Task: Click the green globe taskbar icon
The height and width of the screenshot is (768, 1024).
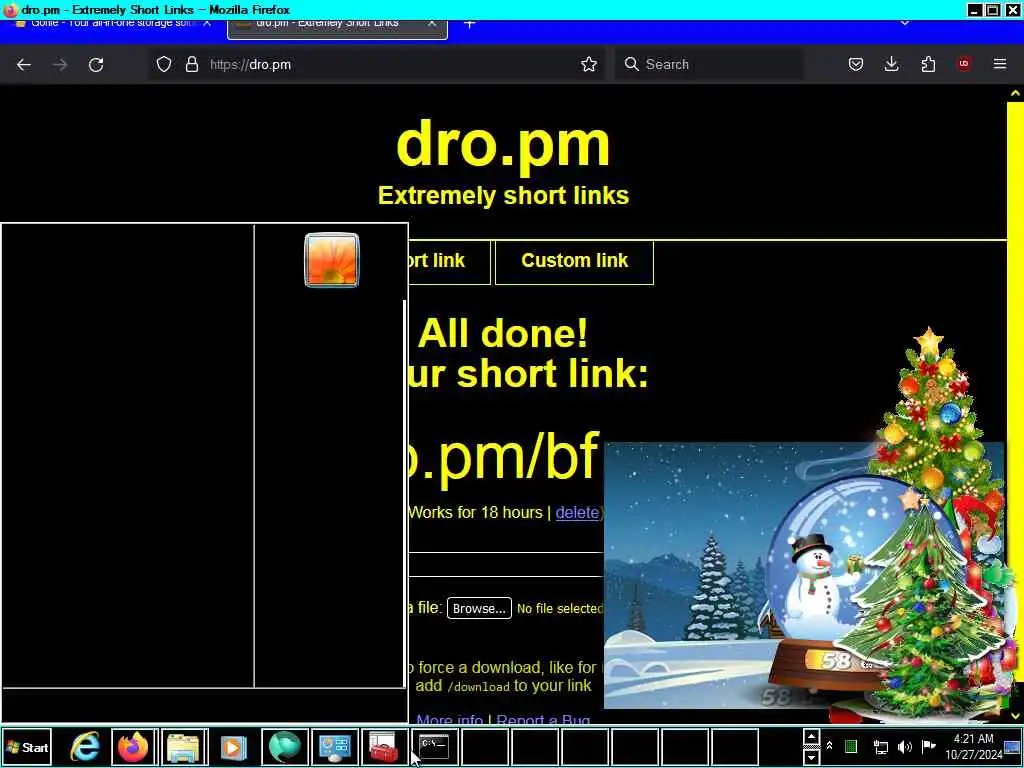Action: tap(285, 747)
